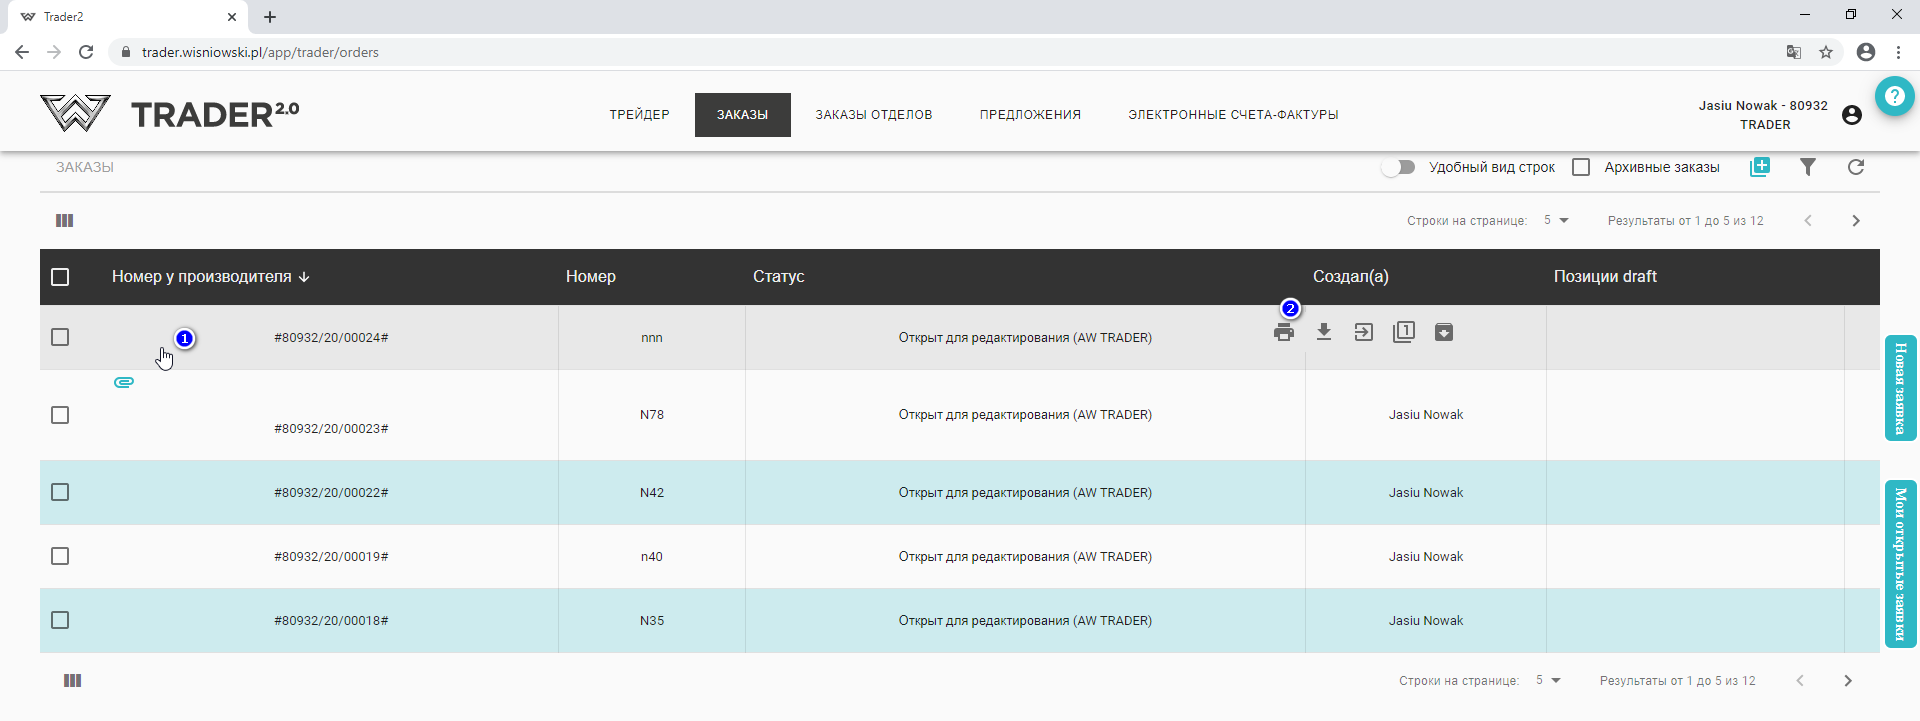The image size is (1920, 721).
Task: Click the printer icon in the first order row
Action: [x=1284, y=333]
